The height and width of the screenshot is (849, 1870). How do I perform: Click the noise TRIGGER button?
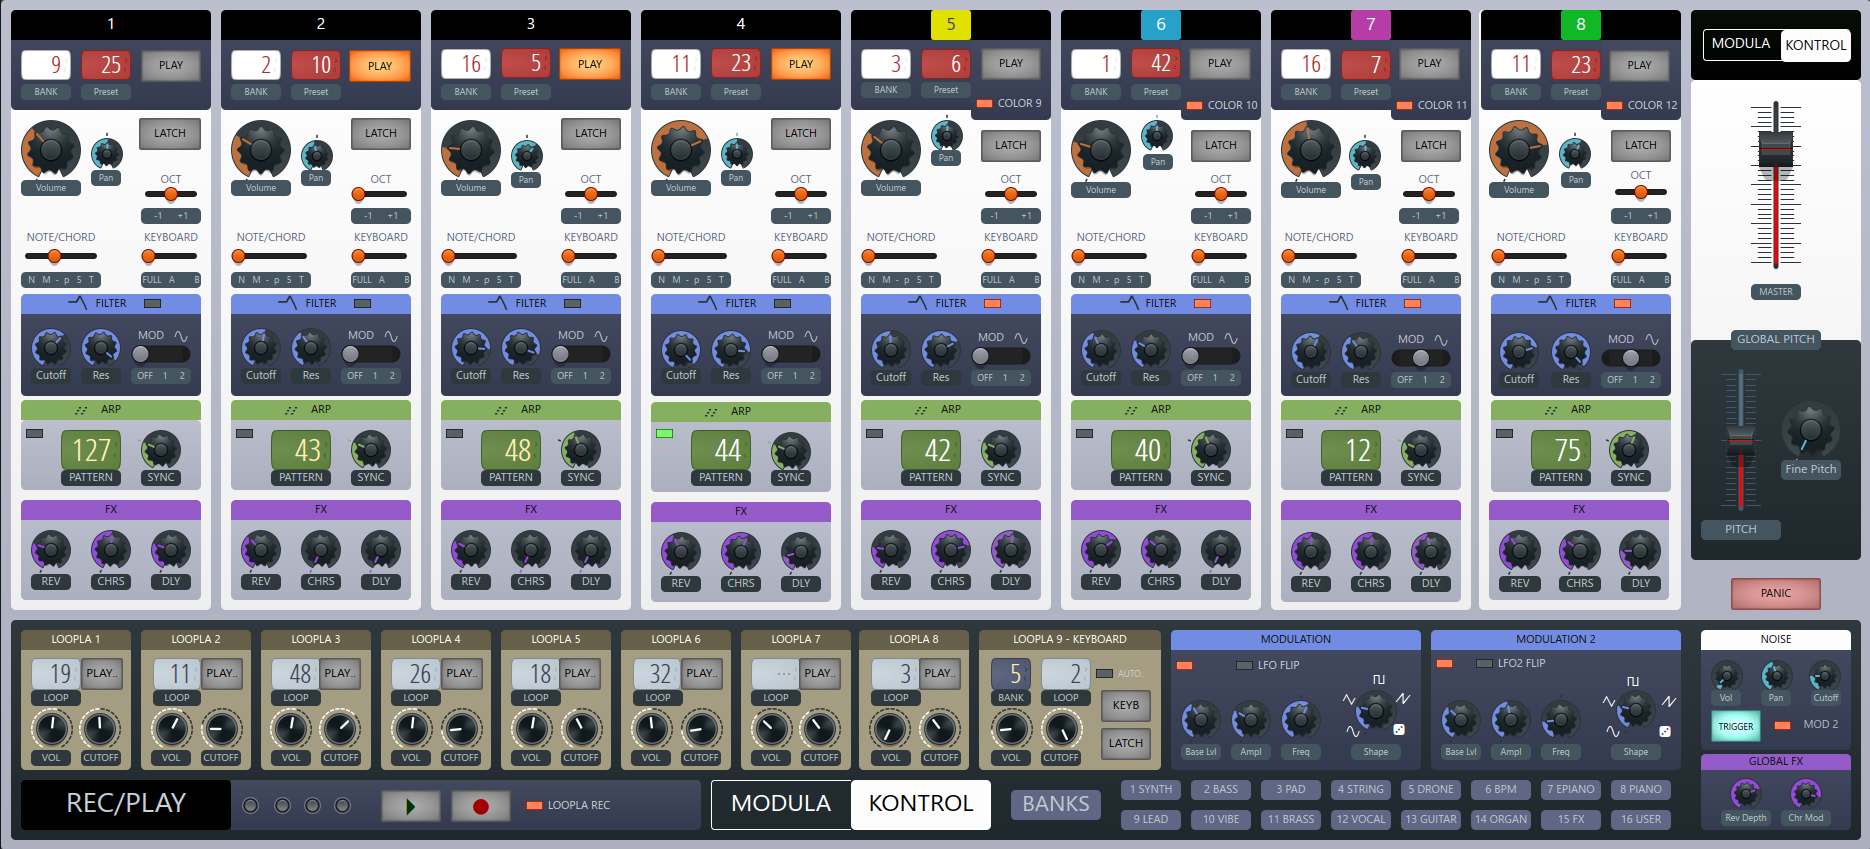pos(1736,726)
